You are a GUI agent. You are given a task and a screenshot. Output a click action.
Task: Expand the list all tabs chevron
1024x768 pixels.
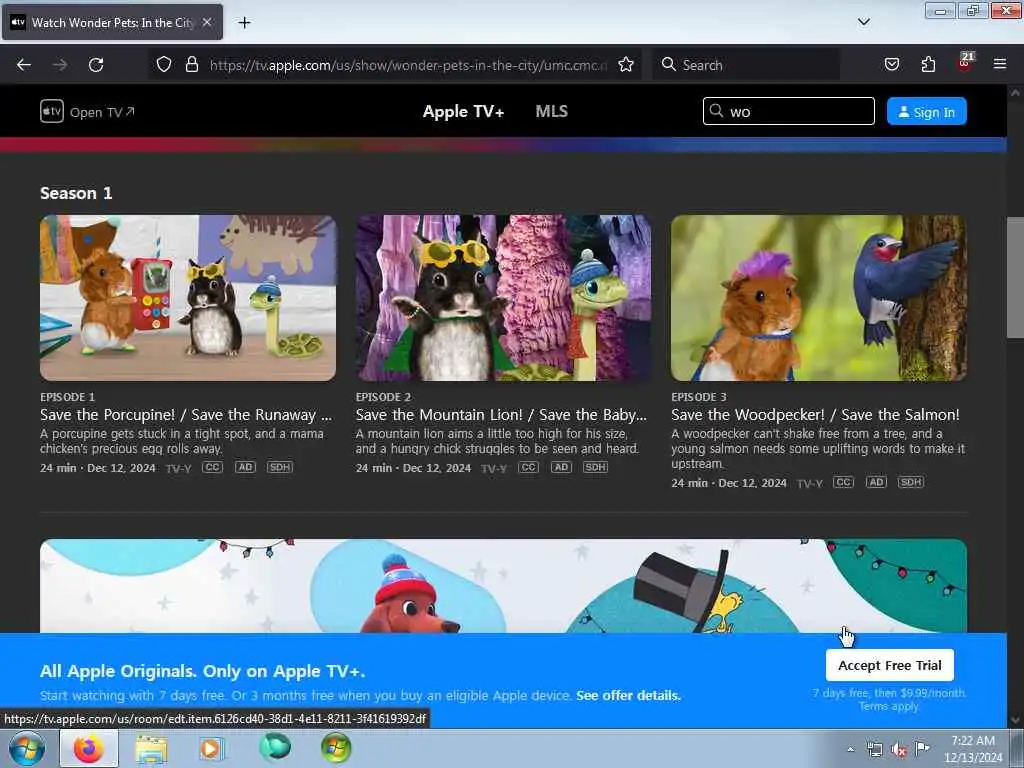[x=864, y=22]
